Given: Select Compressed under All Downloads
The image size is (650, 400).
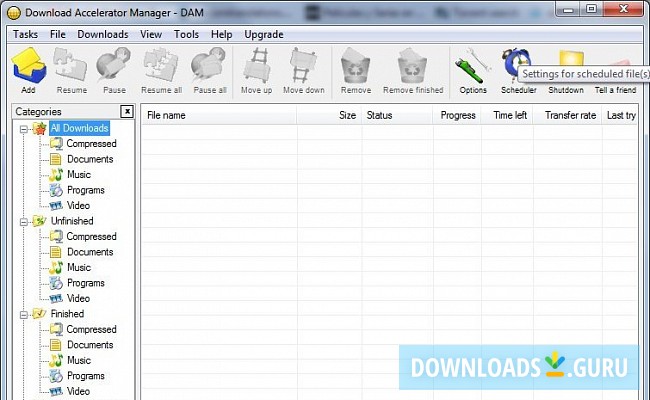Looking at the screenshot, I should point(91,143).
